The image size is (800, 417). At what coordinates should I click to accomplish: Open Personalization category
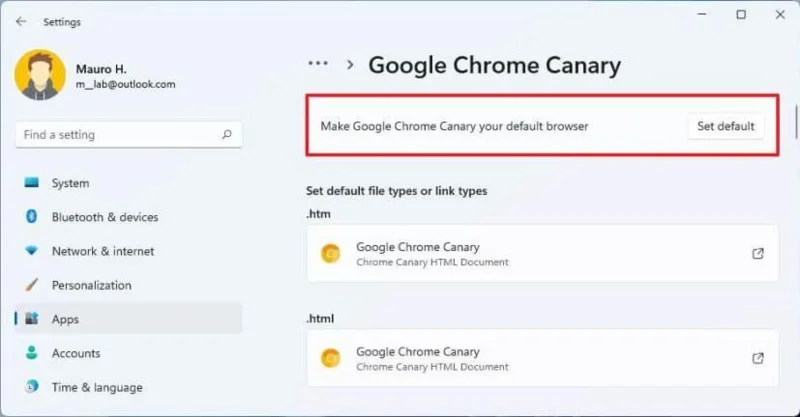129,285
